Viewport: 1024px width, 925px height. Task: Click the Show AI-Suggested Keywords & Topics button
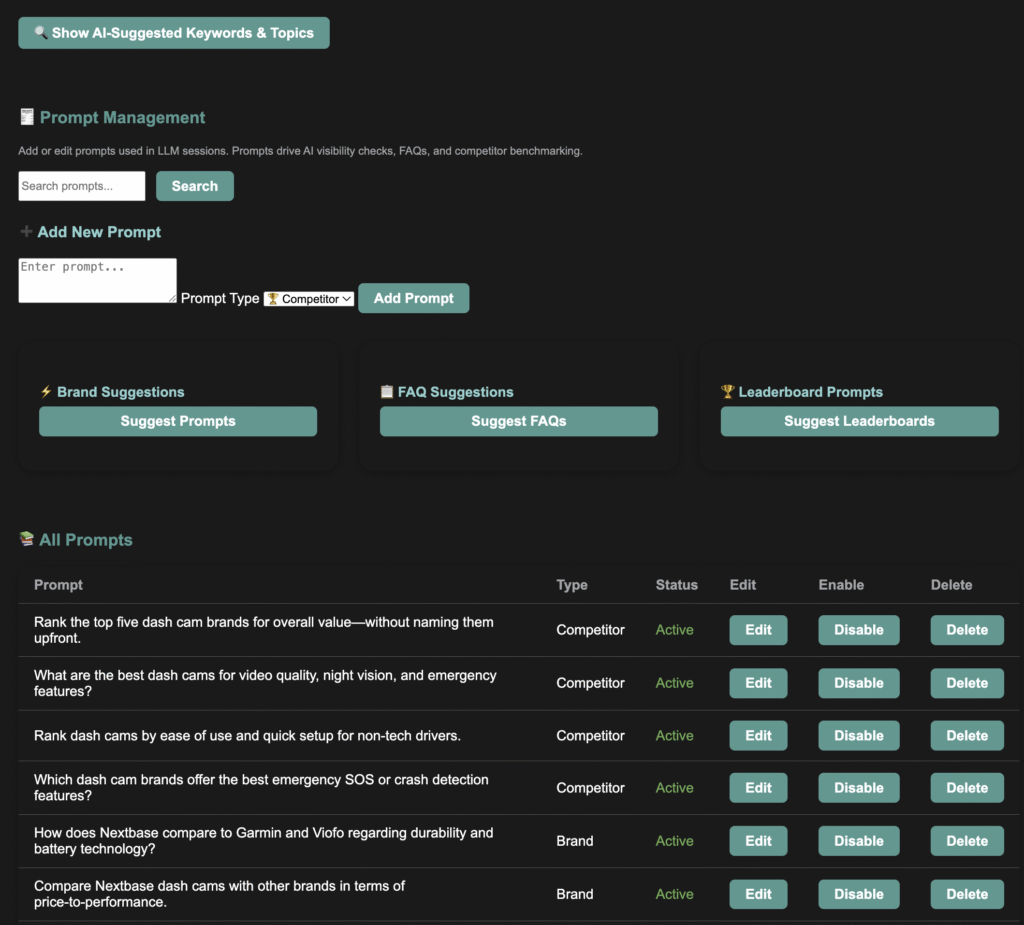(174, 33)
